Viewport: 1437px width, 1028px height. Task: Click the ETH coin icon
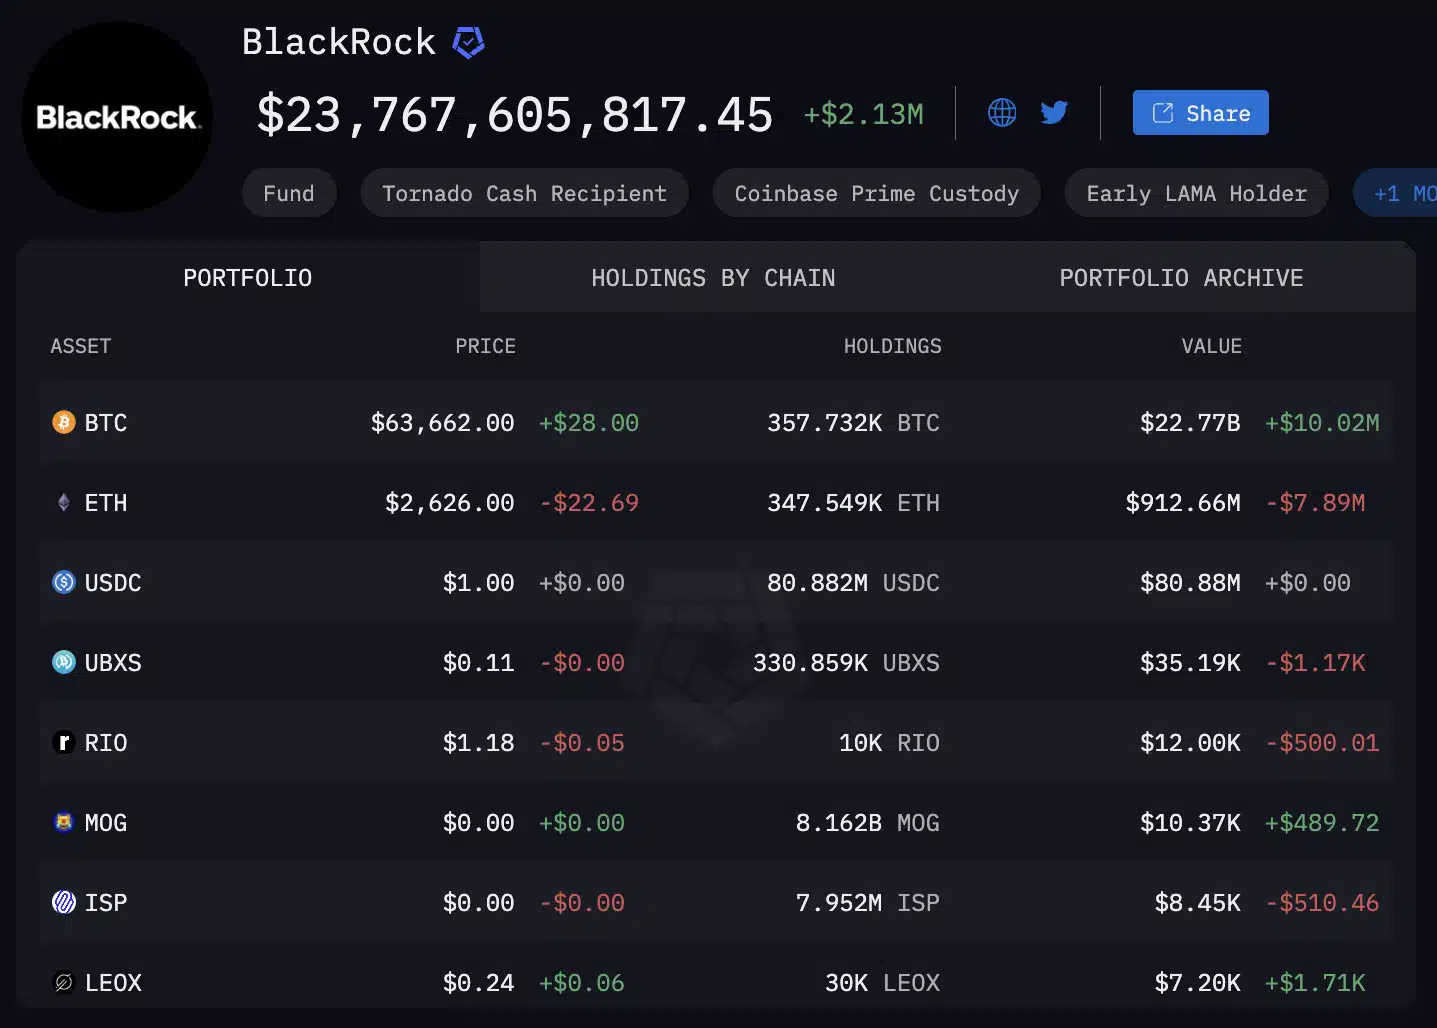[x=64, y=502]
